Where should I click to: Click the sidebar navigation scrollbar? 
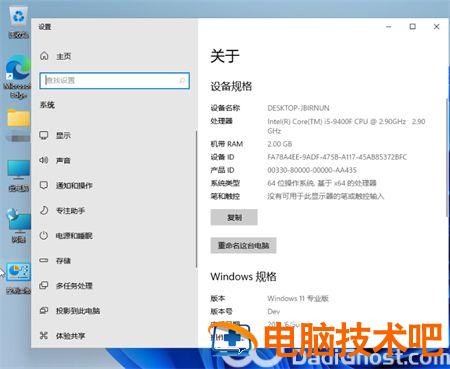[x=196, y=199]
